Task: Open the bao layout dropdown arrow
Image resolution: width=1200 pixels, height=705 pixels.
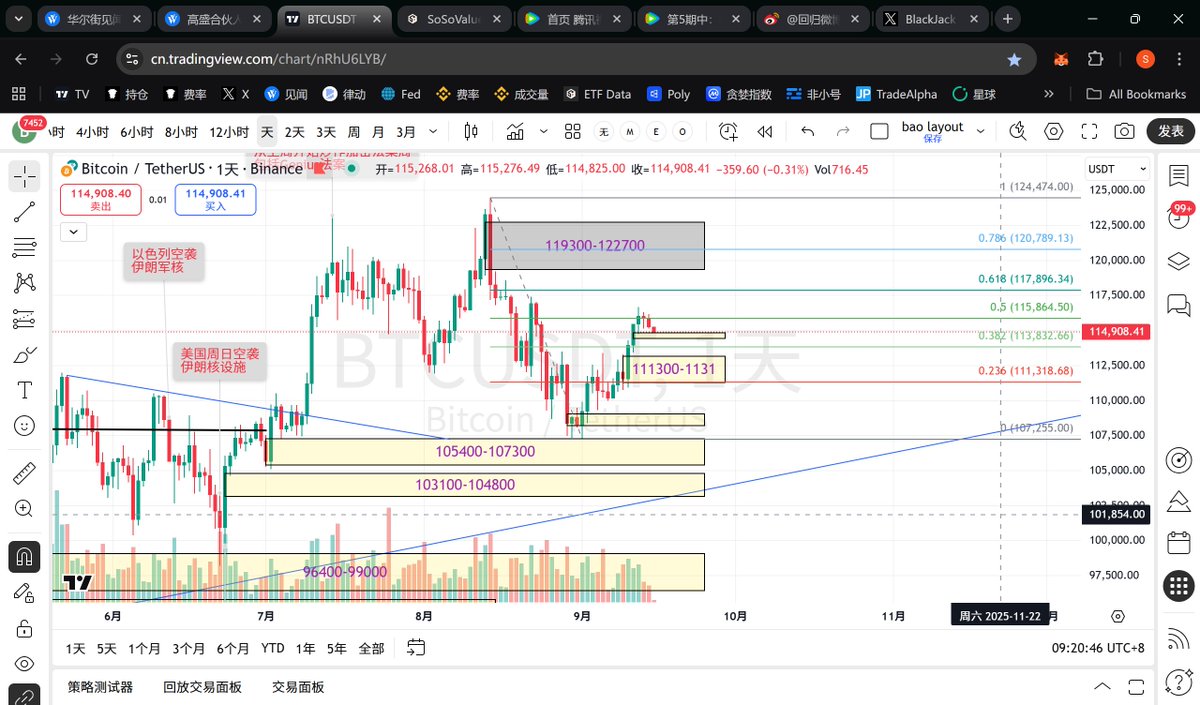Action: point(981,131)
